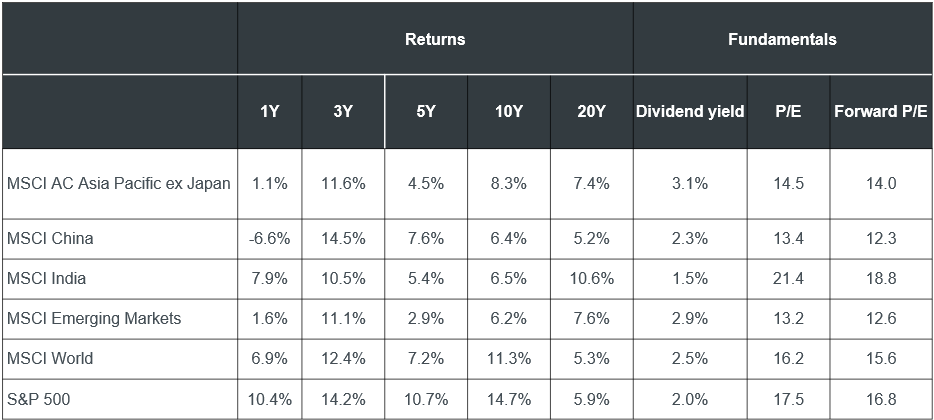Click the Fundamentals group header
Image resolution: width=934 pixels, height=420 pixels.
[x=782, y=40]
